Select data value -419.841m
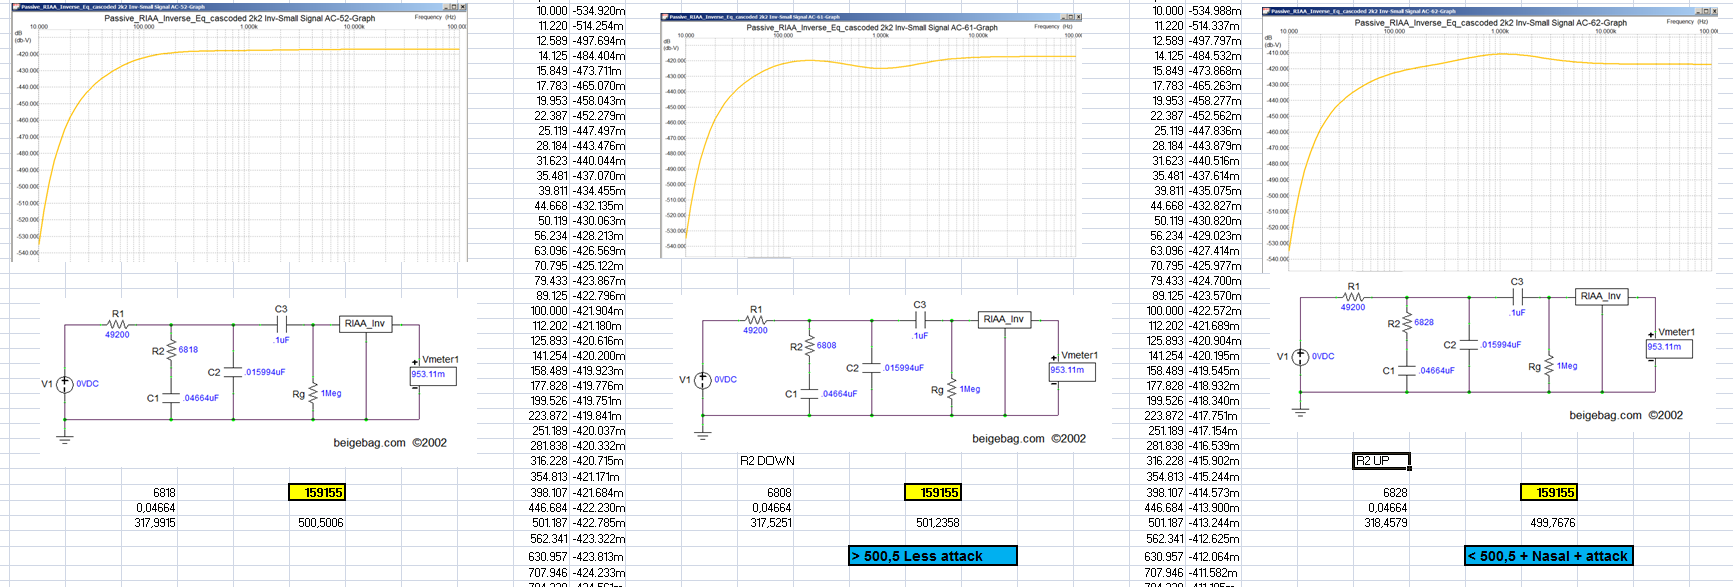The height and width of the screenshot is (587, 1733). coord(597,416)
